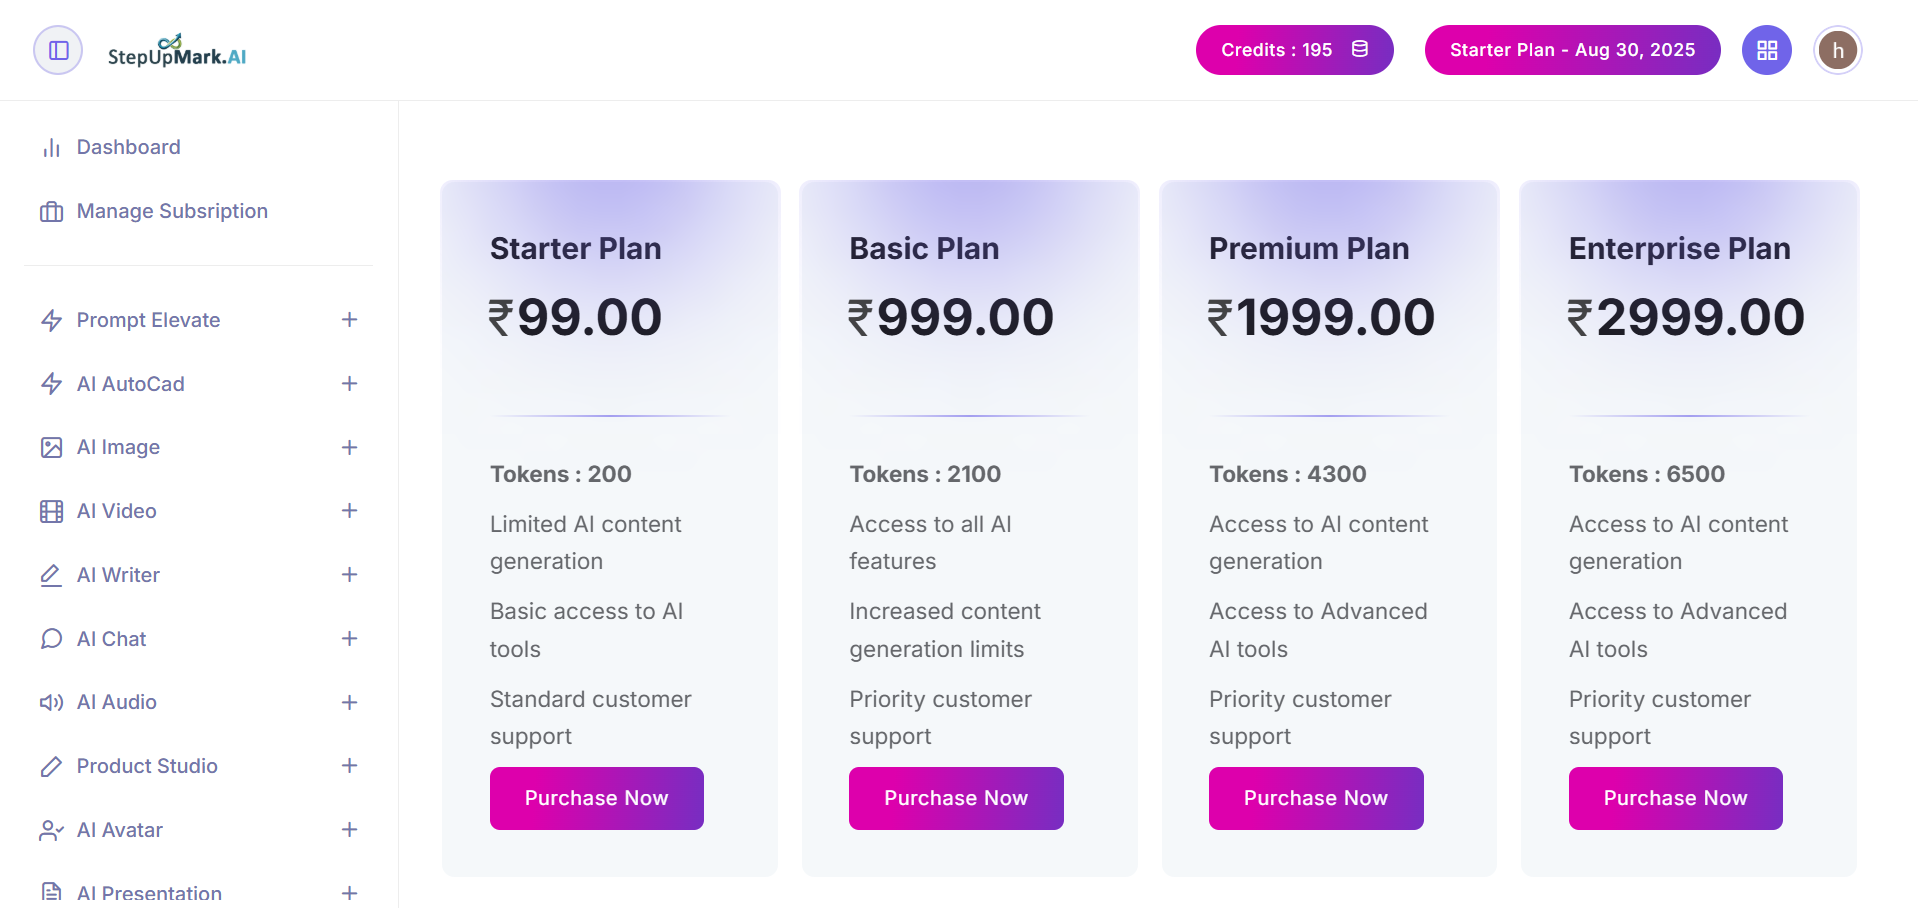
Task: Click the Dashboard bar chart icon
Action: 51,148
